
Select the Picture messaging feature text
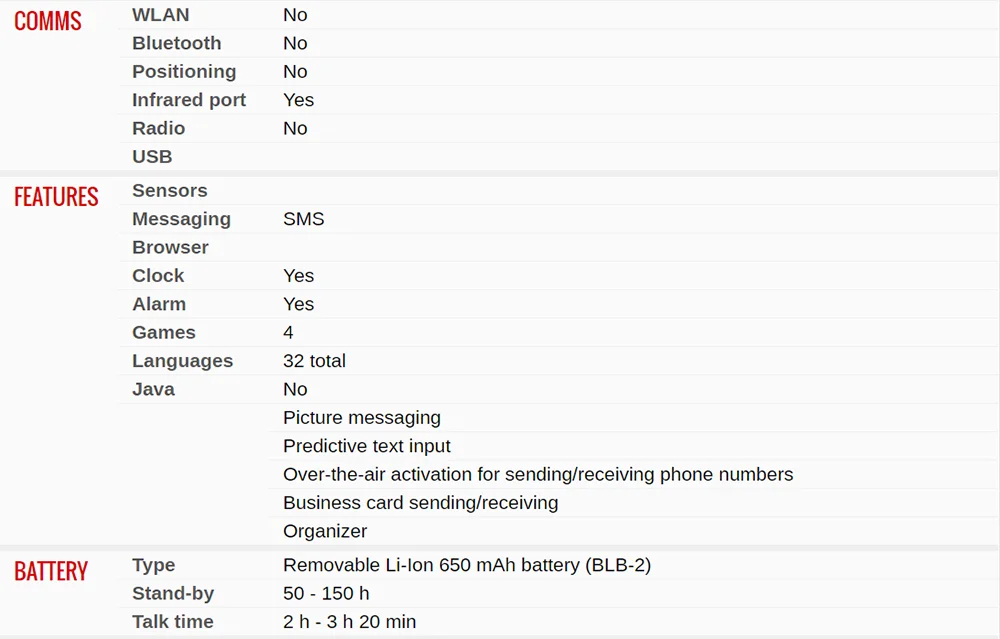tap(362, 418)
